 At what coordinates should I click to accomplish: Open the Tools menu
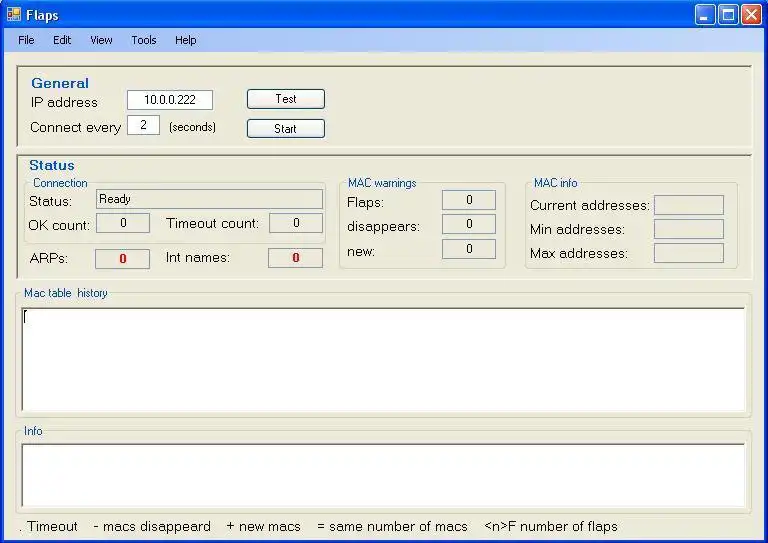(144, 40)
